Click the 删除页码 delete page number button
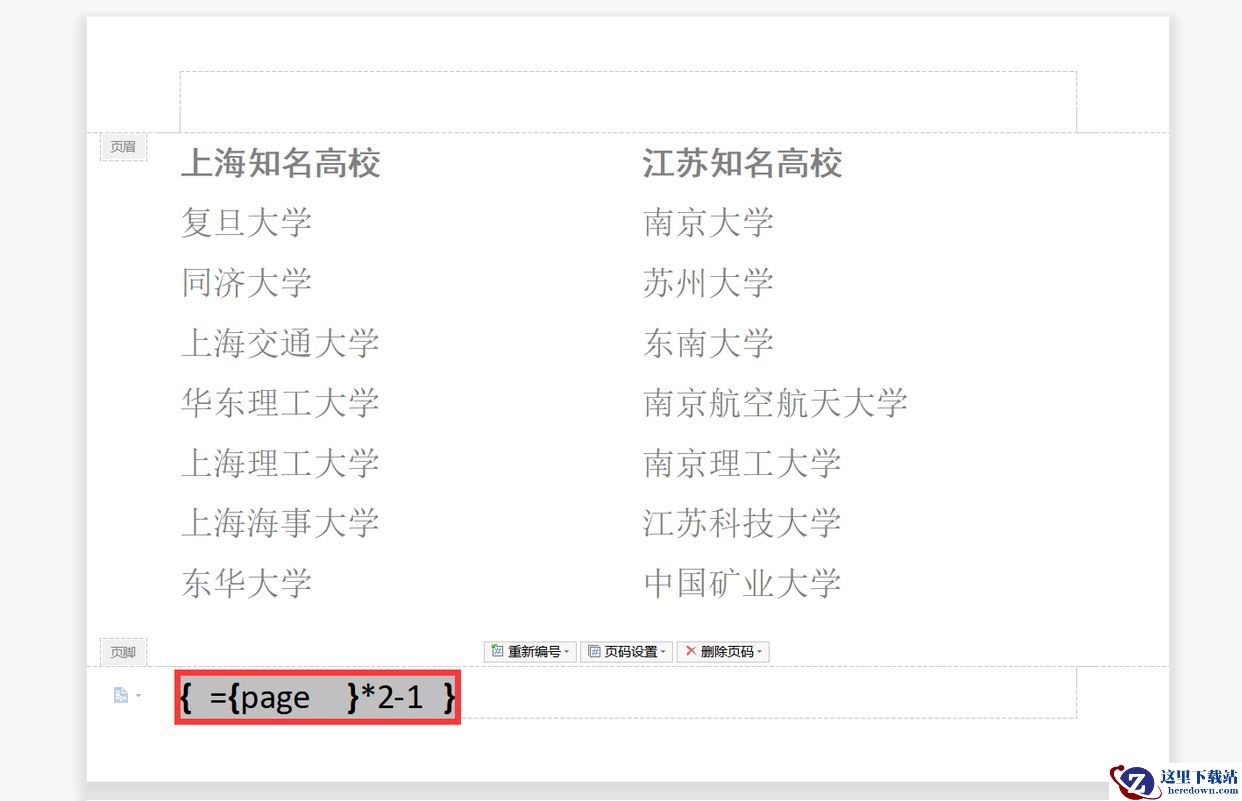Screen dimensions: 1242x801 pyautogui.click(x=724, y=652)
